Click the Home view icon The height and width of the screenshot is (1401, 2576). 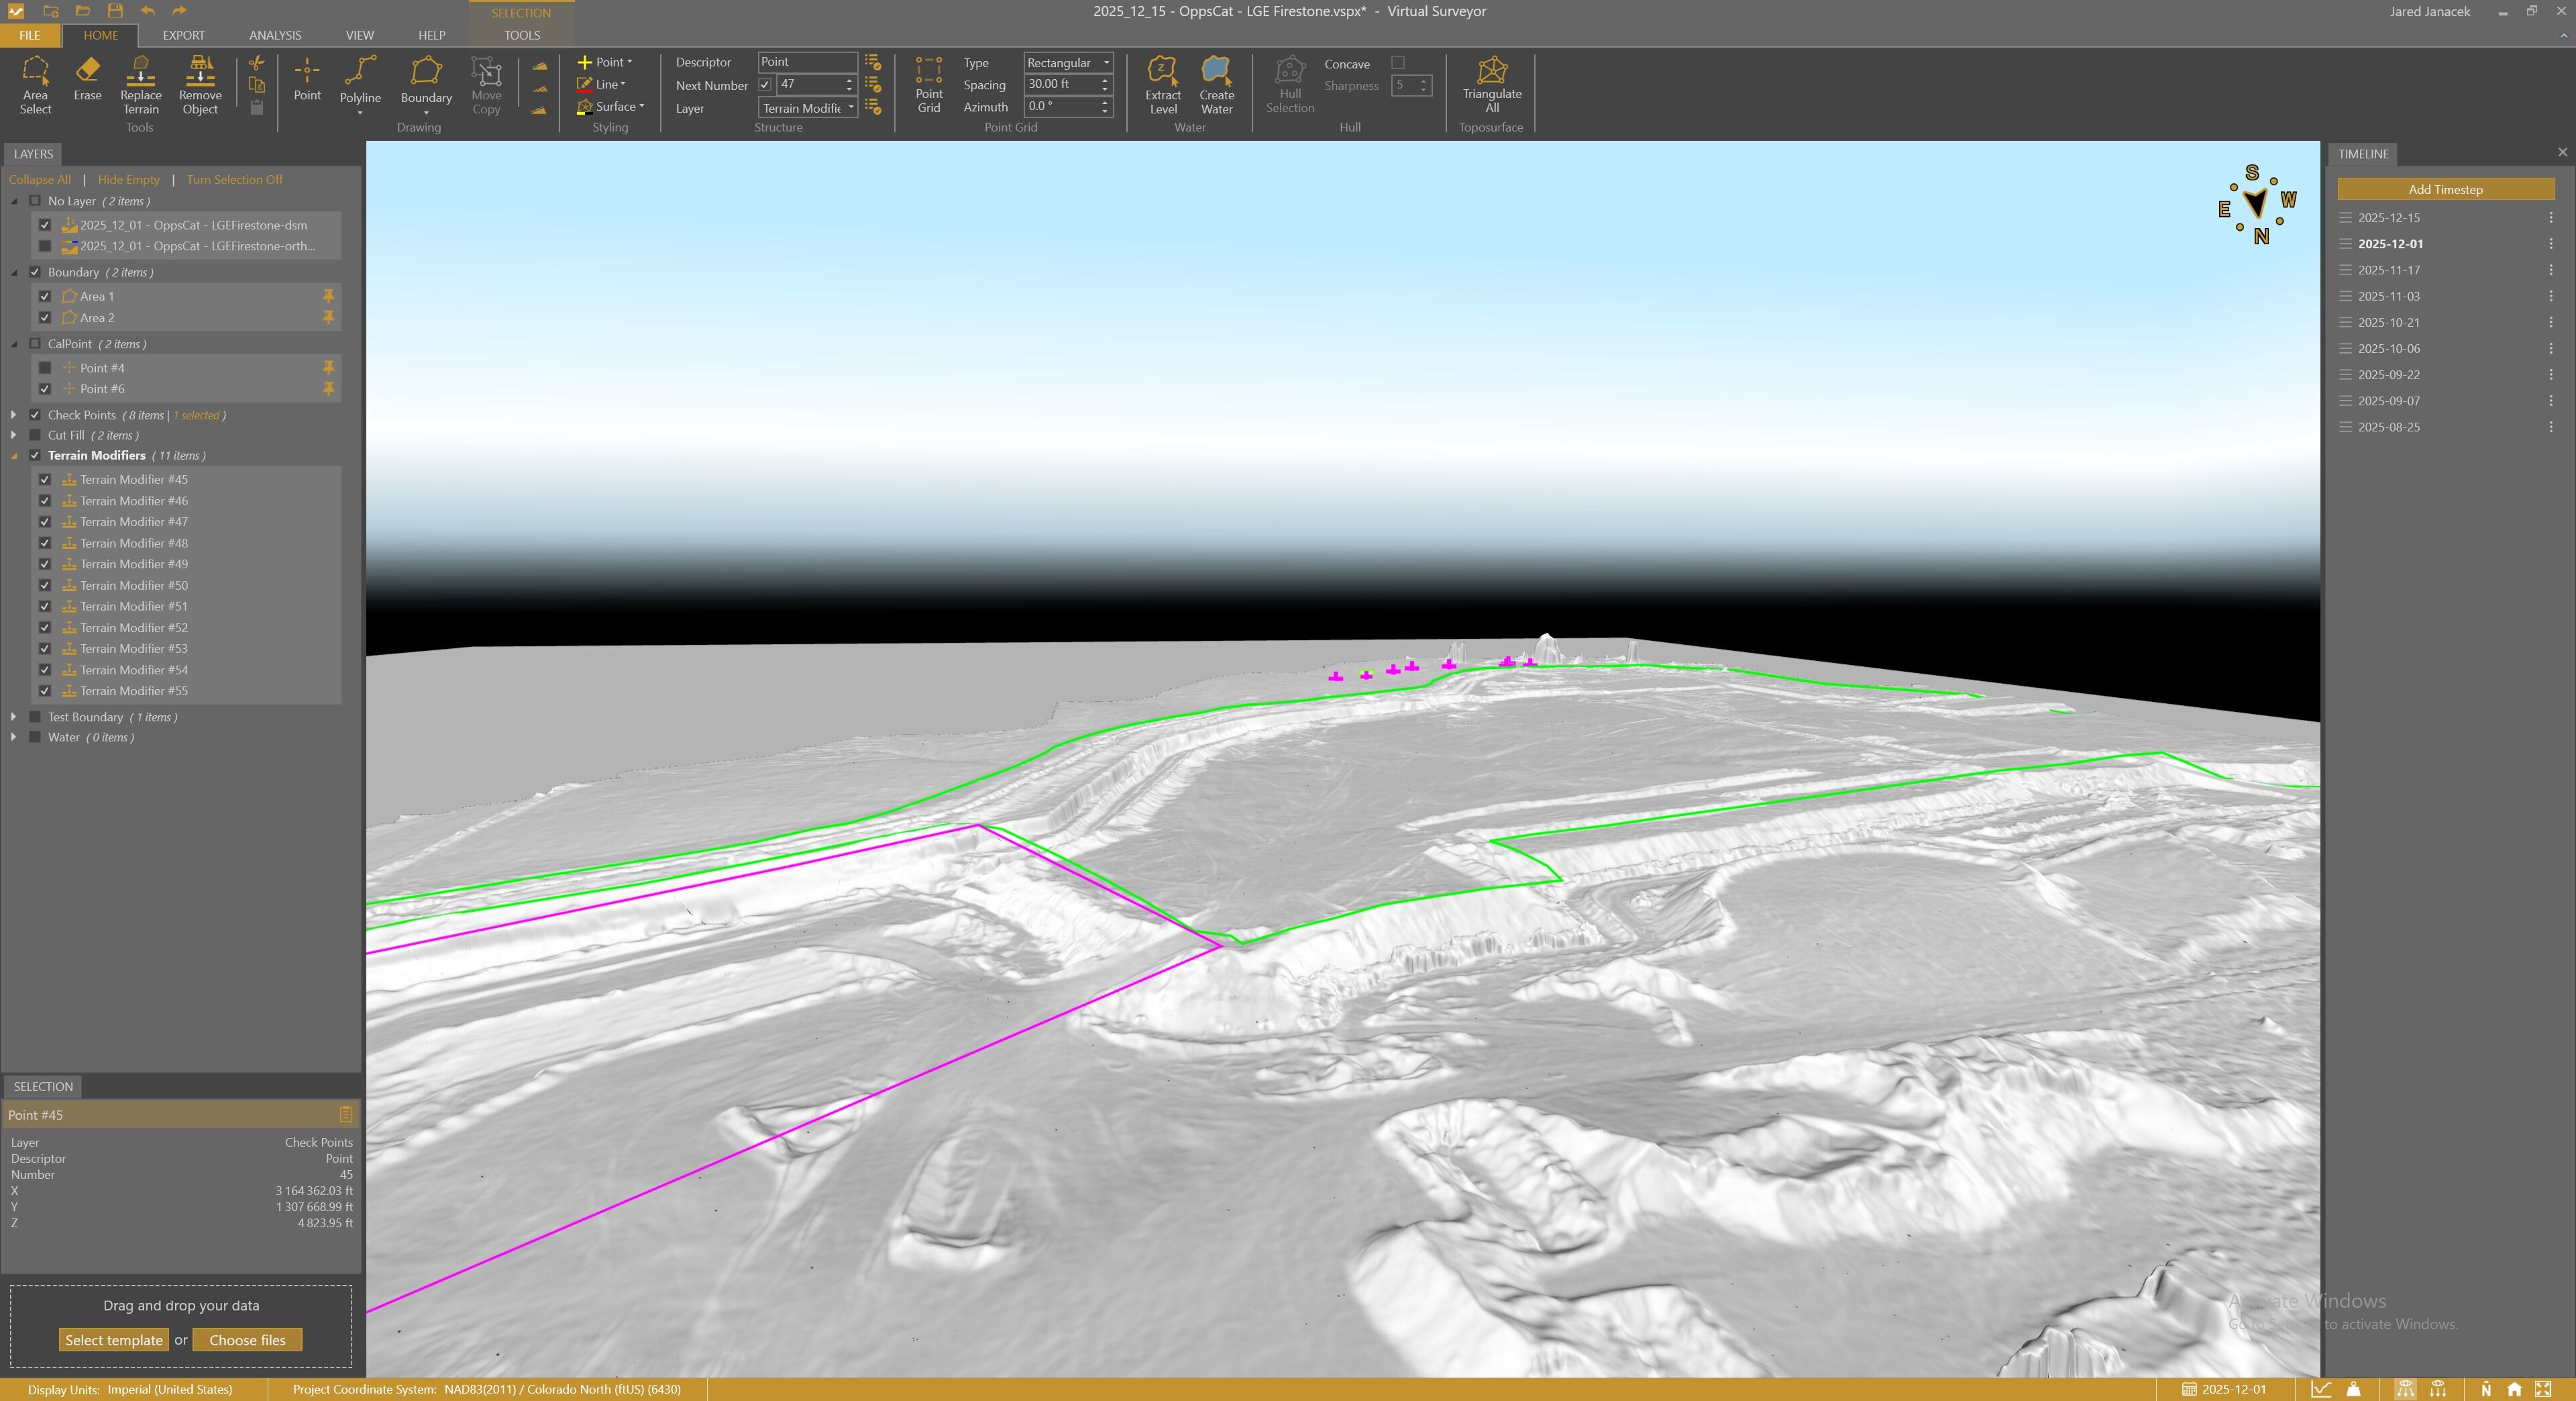click(2514, 1389)
